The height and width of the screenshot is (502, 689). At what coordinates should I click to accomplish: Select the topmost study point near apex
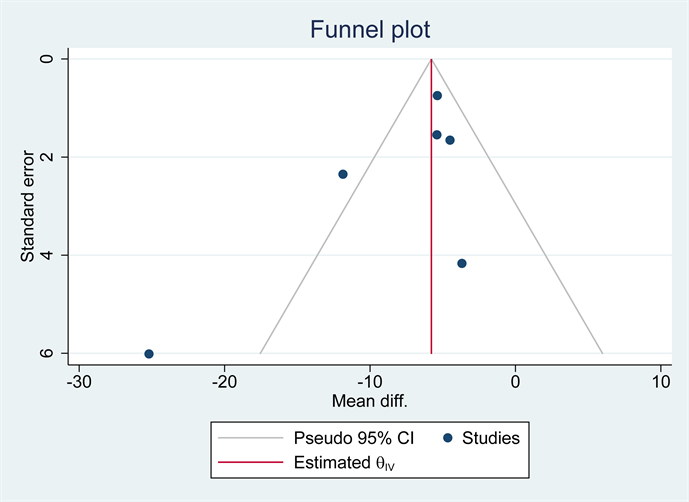pos(437,96)
